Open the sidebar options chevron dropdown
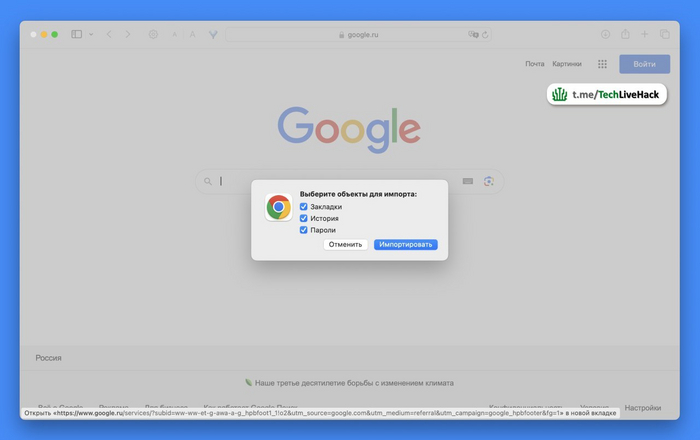The width and height of the screenshot is (700, 440). click(x=91, y=34)
